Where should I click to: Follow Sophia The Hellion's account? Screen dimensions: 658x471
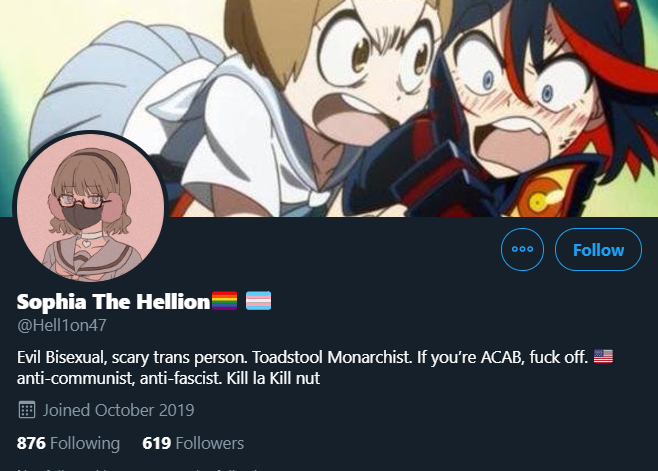pyautogui.click(x=598, y=249)
